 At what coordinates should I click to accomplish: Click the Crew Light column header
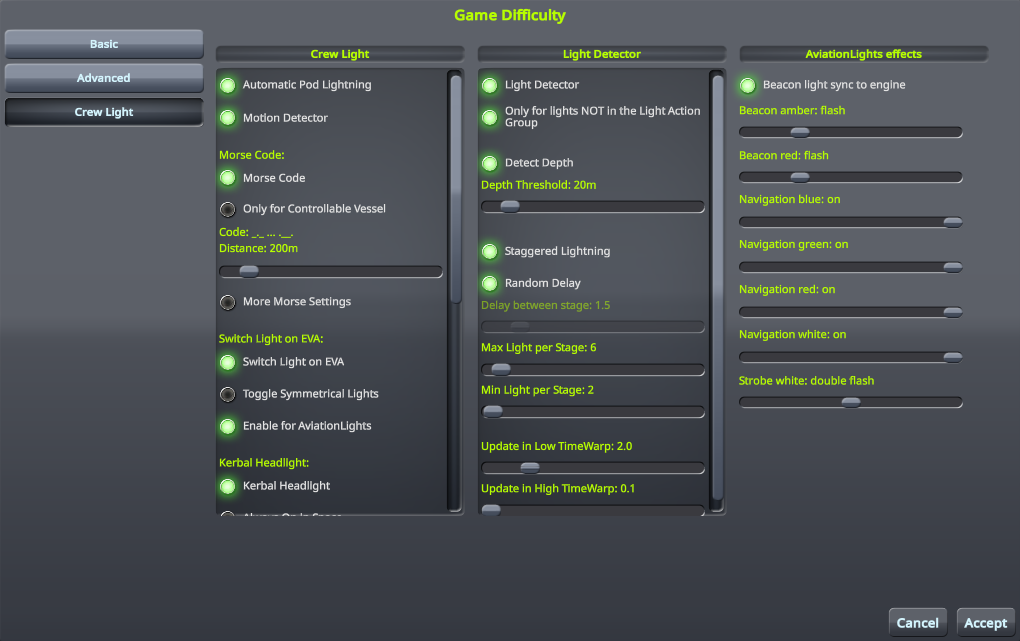(x=340, y=54)
